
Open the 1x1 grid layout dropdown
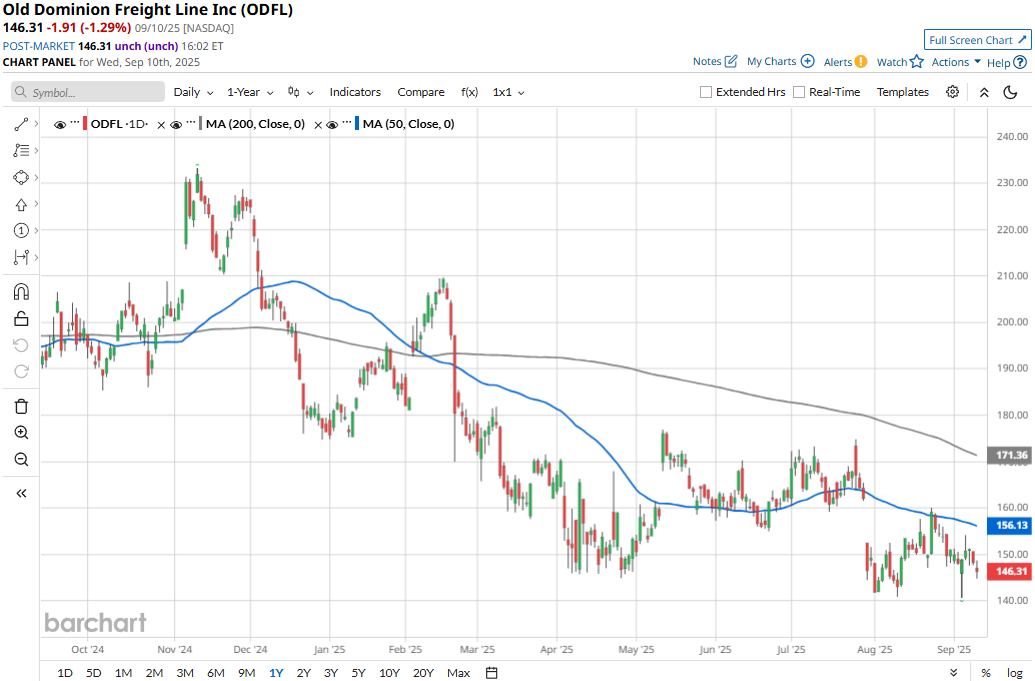(508, 92)
